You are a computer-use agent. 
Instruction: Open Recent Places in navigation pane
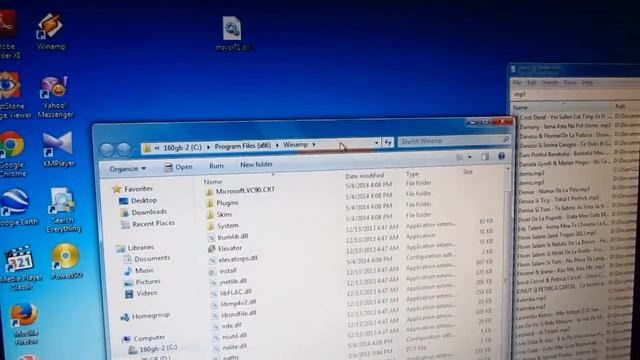tap(148, 224)
